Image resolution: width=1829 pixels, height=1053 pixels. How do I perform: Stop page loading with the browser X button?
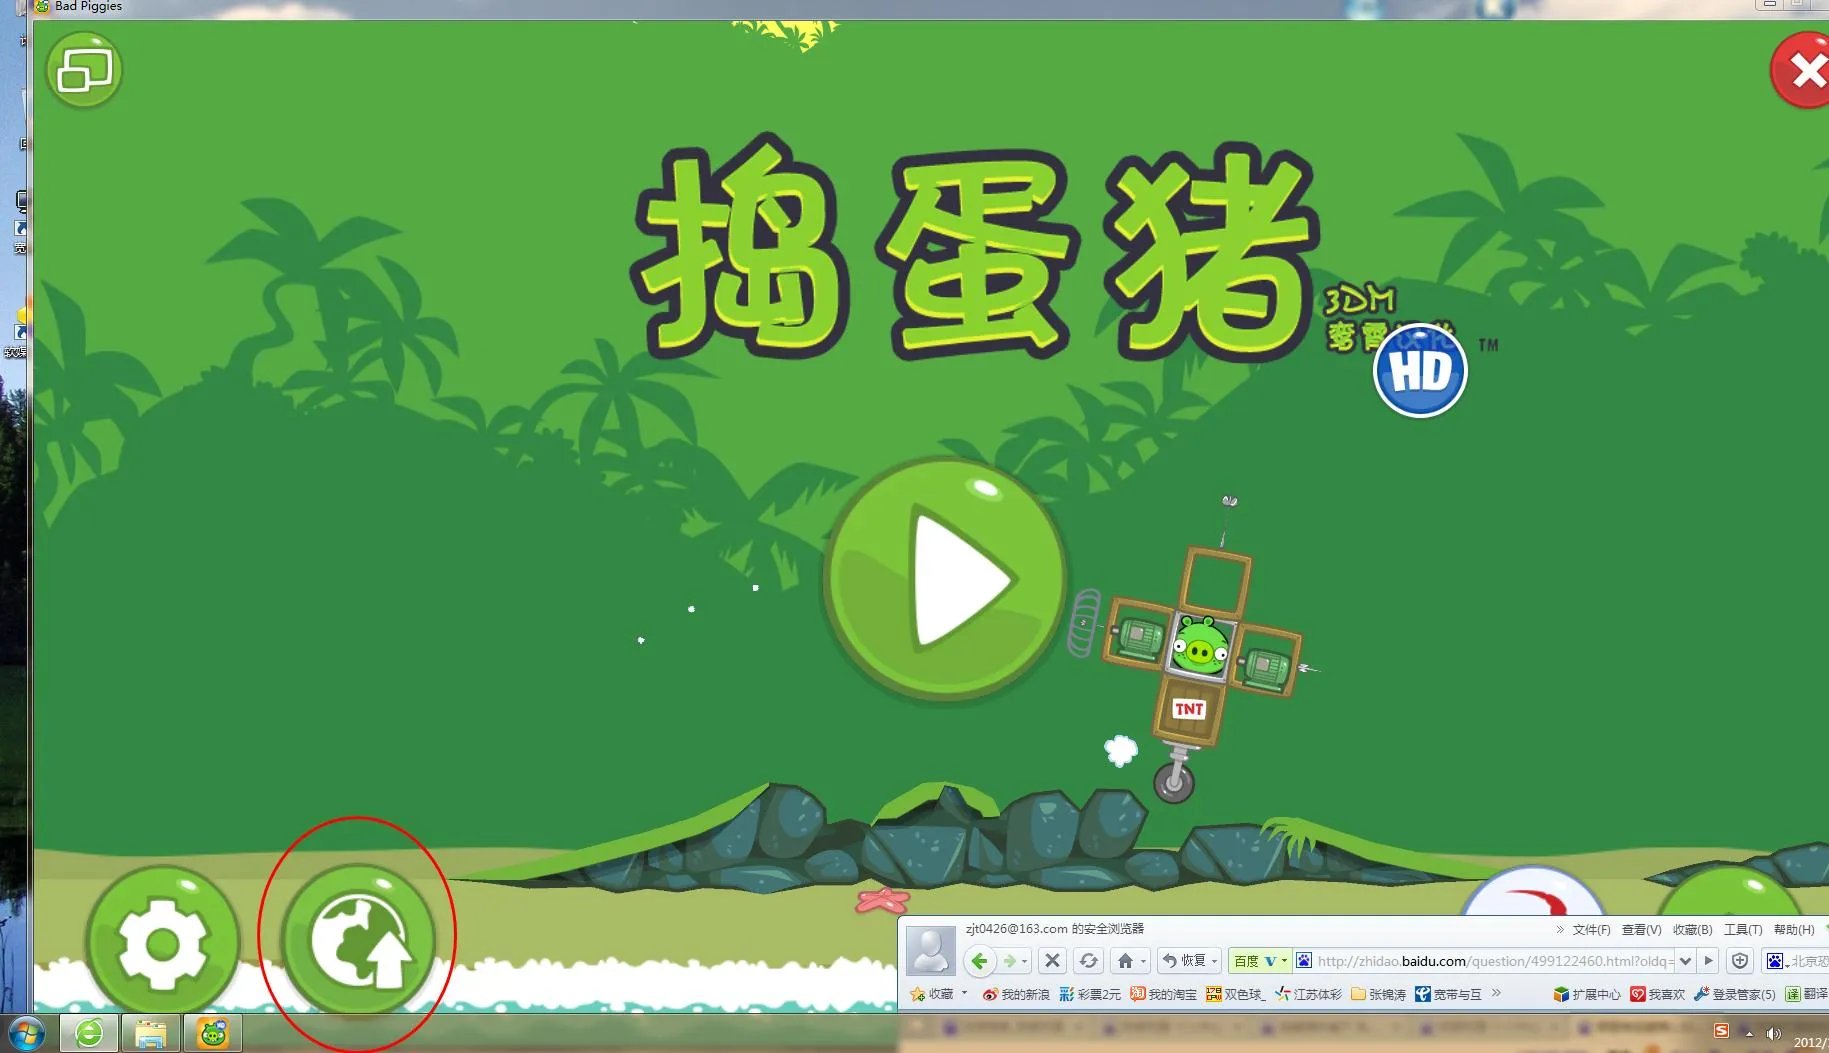[1052, 961]
